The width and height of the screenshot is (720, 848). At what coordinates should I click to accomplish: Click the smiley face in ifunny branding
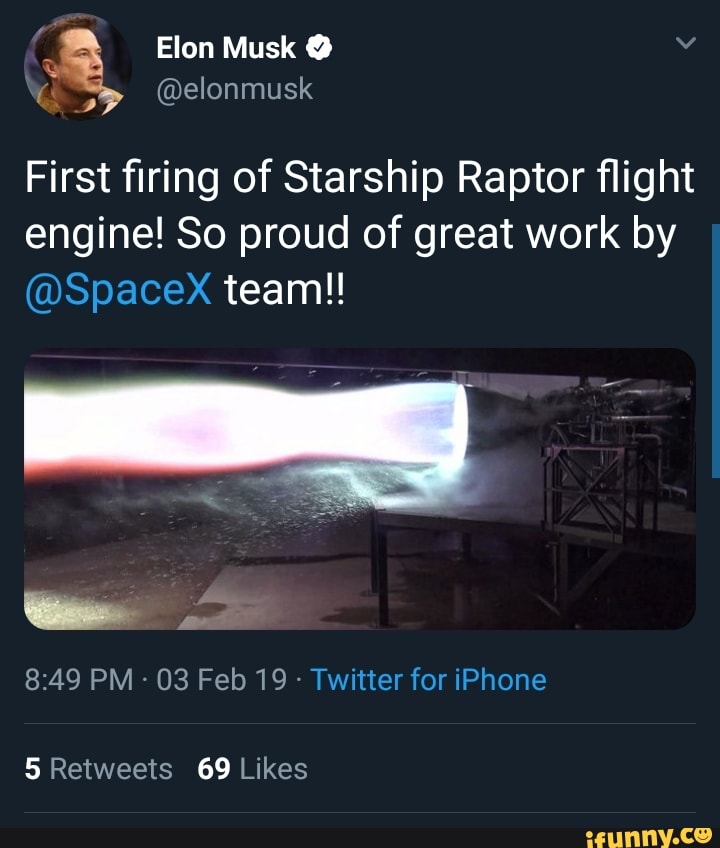[x=700, y=836]
